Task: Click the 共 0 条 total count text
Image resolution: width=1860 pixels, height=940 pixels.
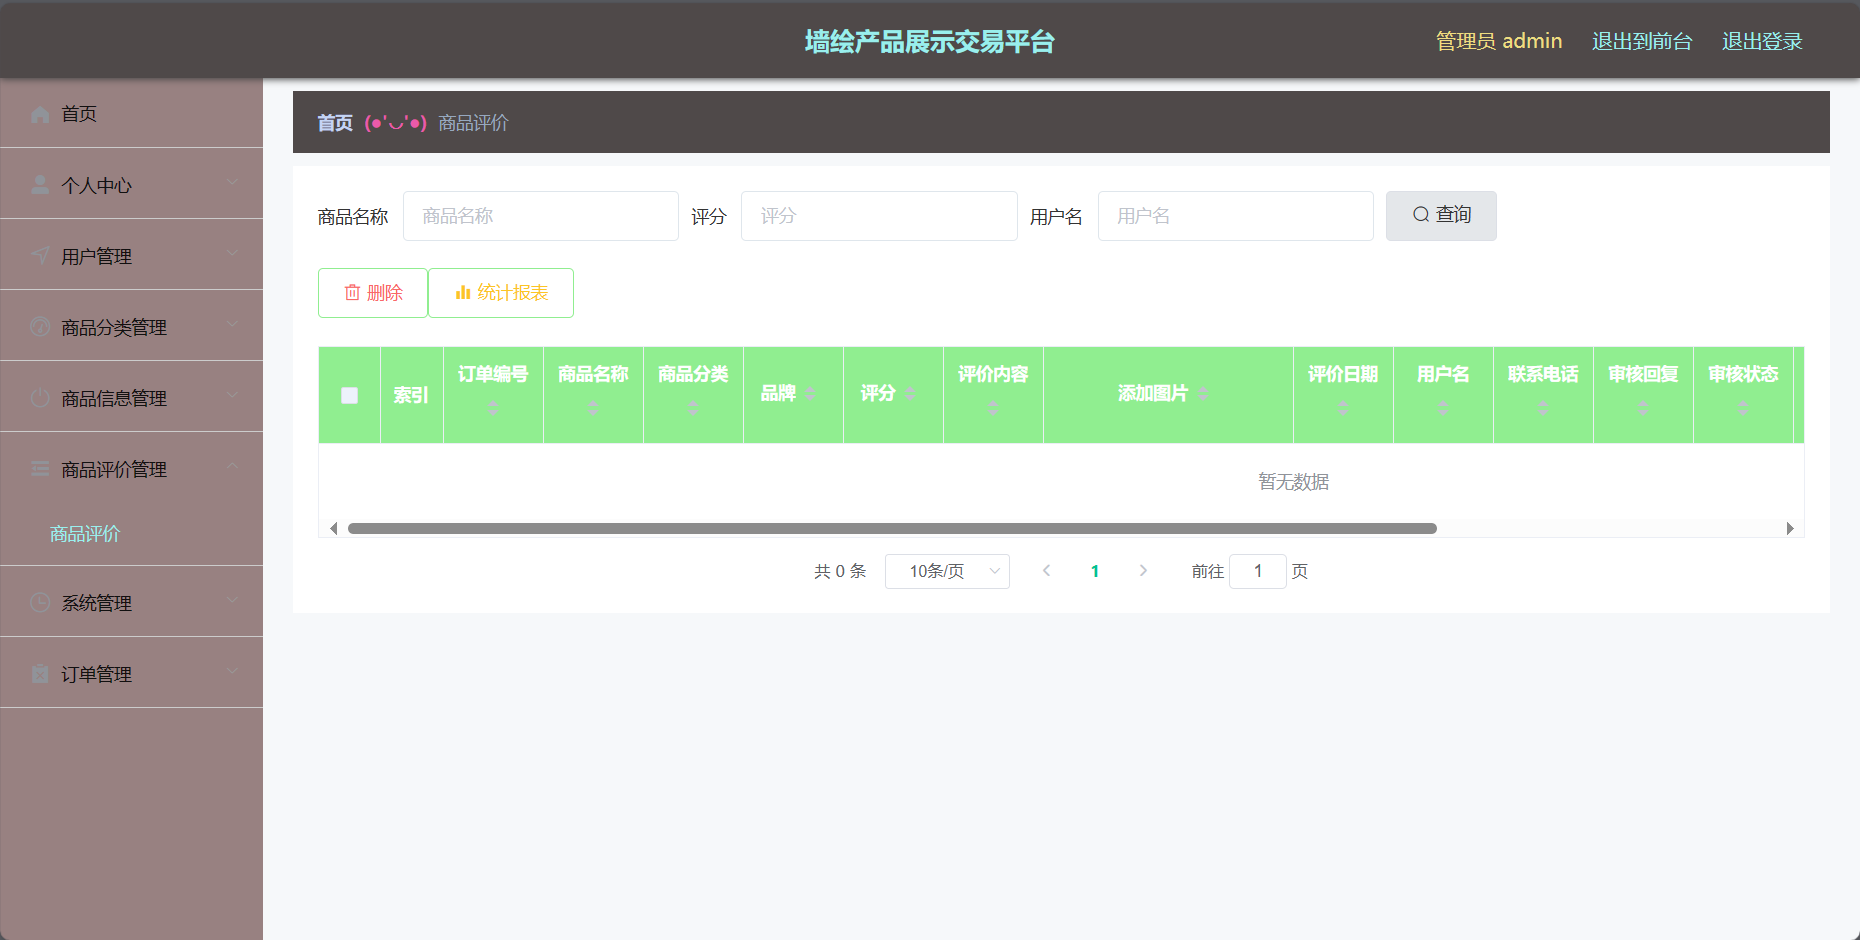Action: pos(840,571)
